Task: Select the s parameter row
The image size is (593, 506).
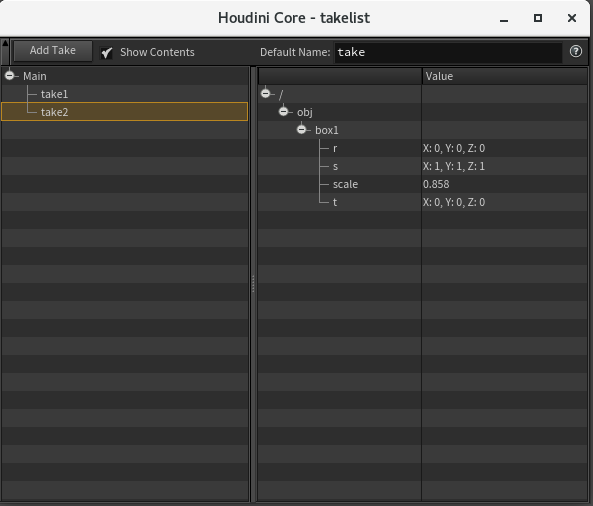Action: [x=422, y=166]
